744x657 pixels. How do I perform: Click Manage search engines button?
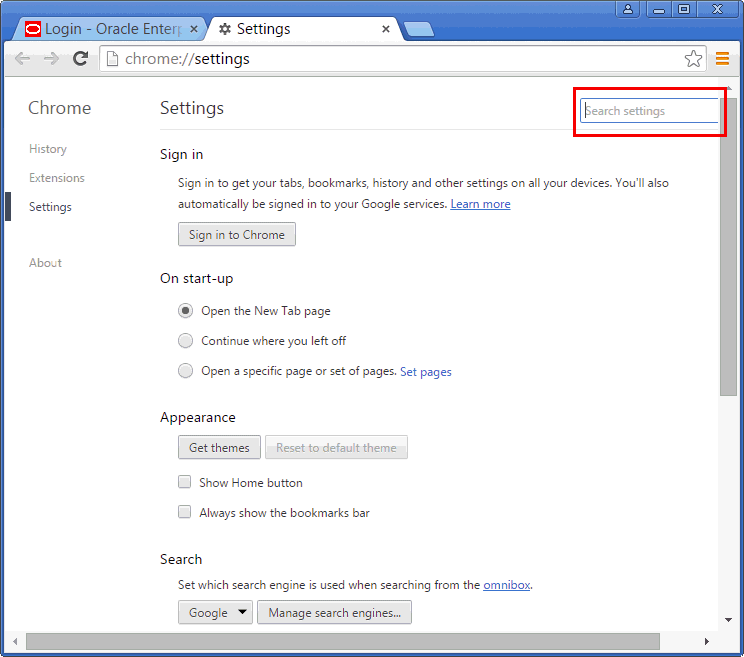(x=335, y=612)
